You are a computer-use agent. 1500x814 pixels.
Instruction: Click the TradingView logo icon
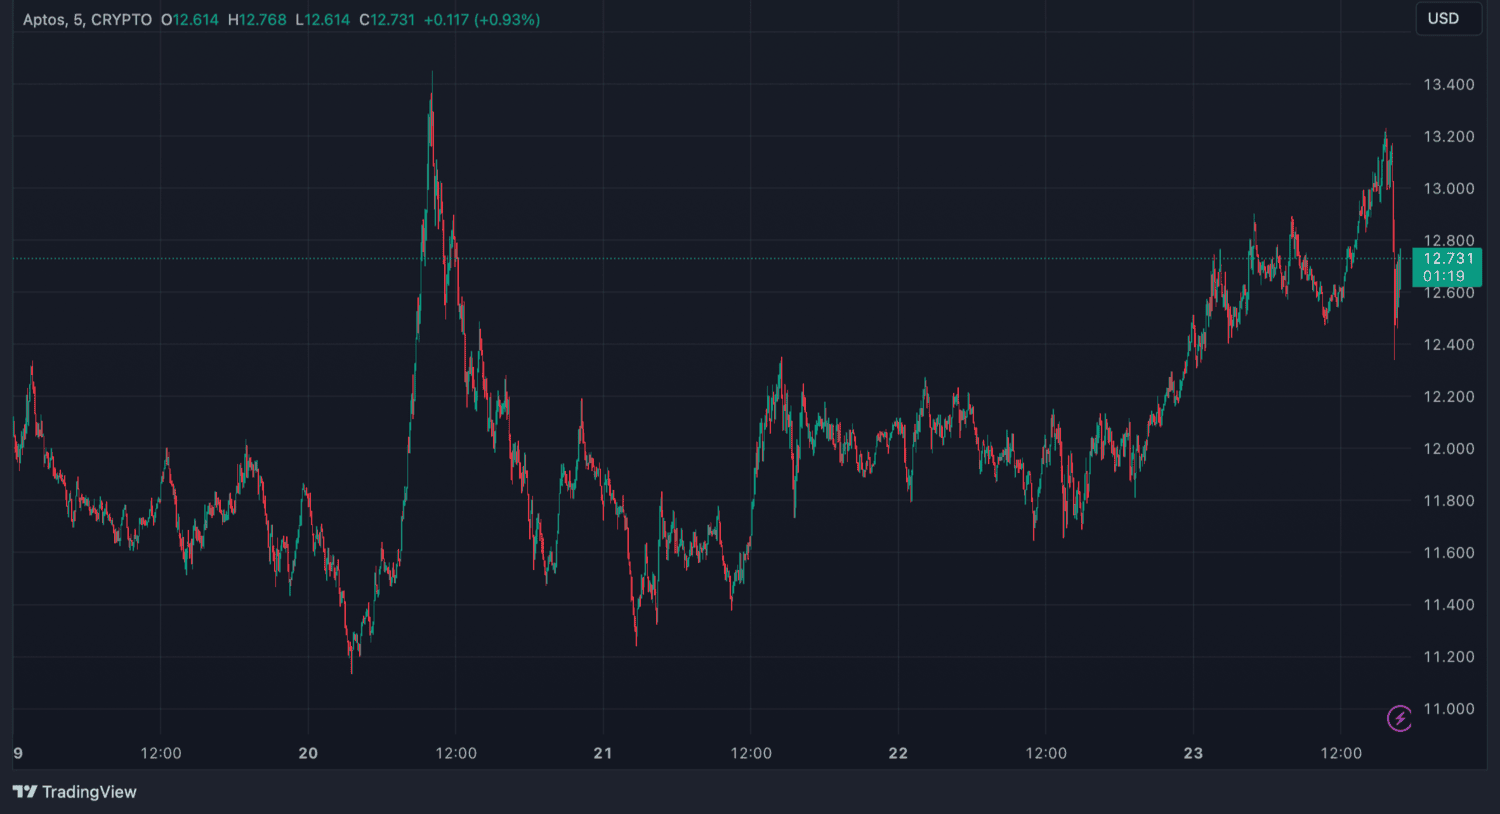pos(25,792)
